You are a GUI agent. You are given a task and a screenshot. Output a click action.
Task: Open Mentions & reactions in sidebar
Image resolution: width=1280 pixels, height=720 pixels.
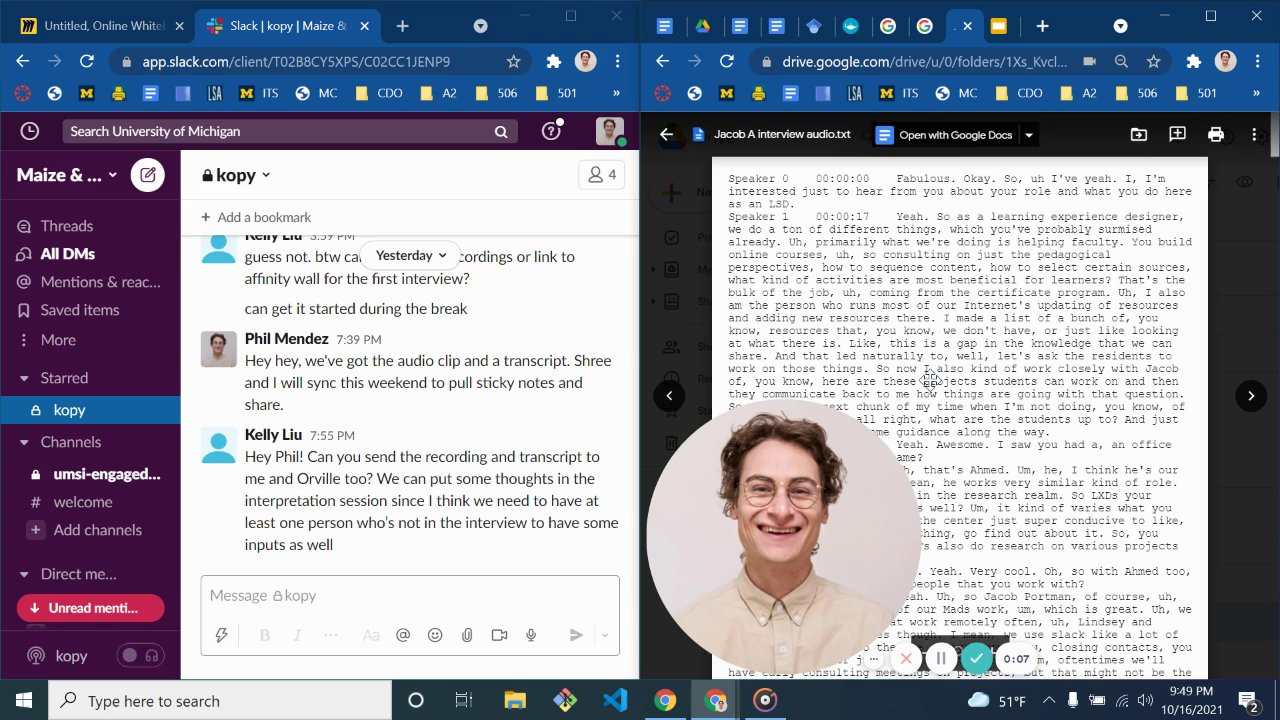[90, 282]
